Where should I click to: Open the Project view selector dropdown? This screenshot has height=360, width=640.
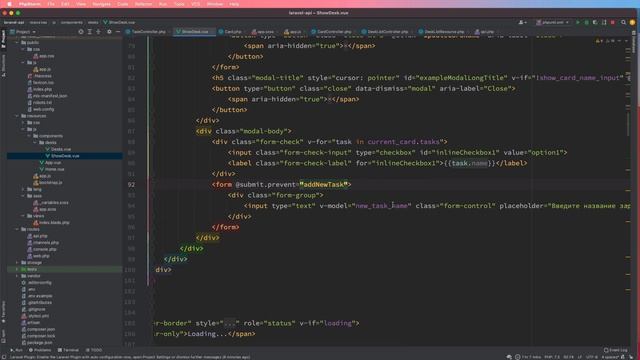click(23, 31)
